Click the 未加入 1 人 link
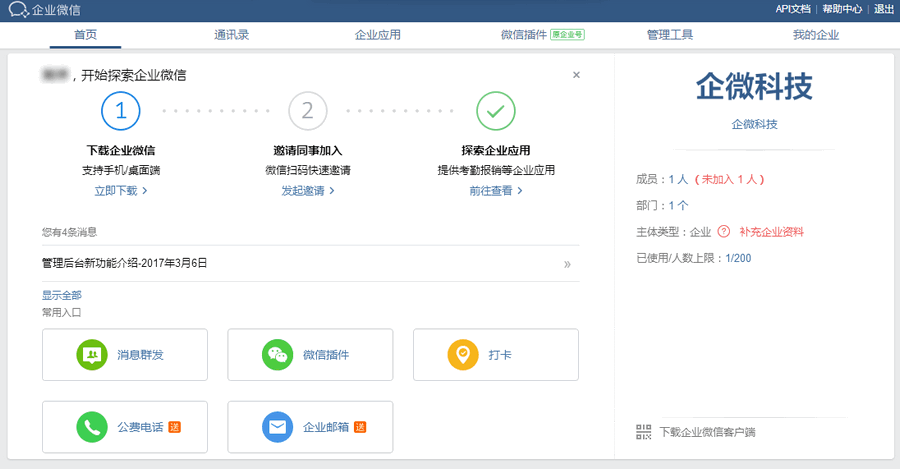900x469 pixels. [x=730, y=179]
